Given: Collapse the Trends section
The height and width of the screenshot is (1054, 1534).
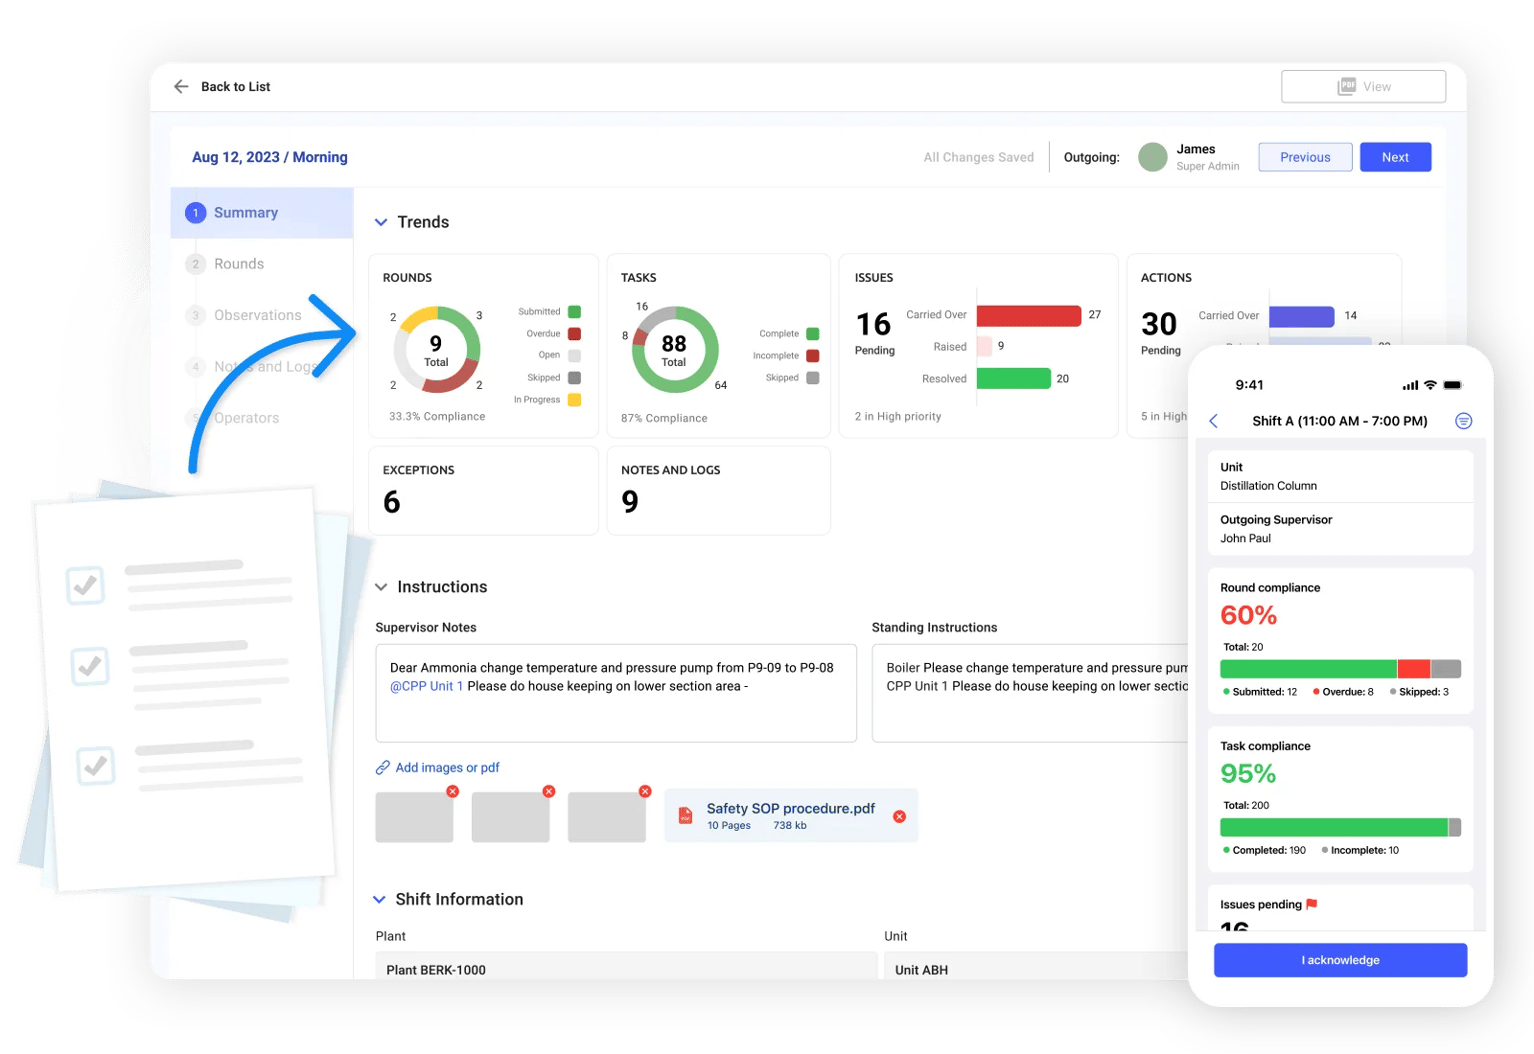Looking at the screenshot, I should pyautogui.click(x=381, y=222).
